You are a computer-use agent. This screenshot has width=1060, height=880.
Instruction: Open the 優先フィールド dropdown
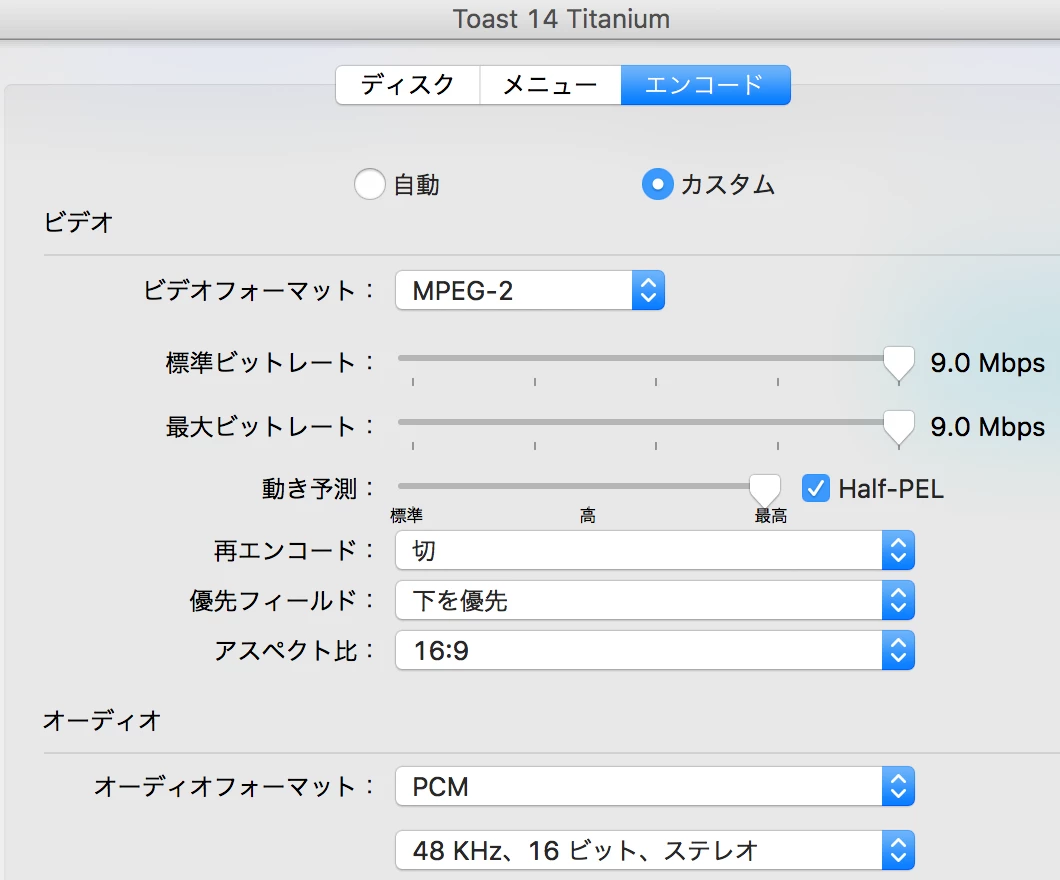[x=654, y=600]
